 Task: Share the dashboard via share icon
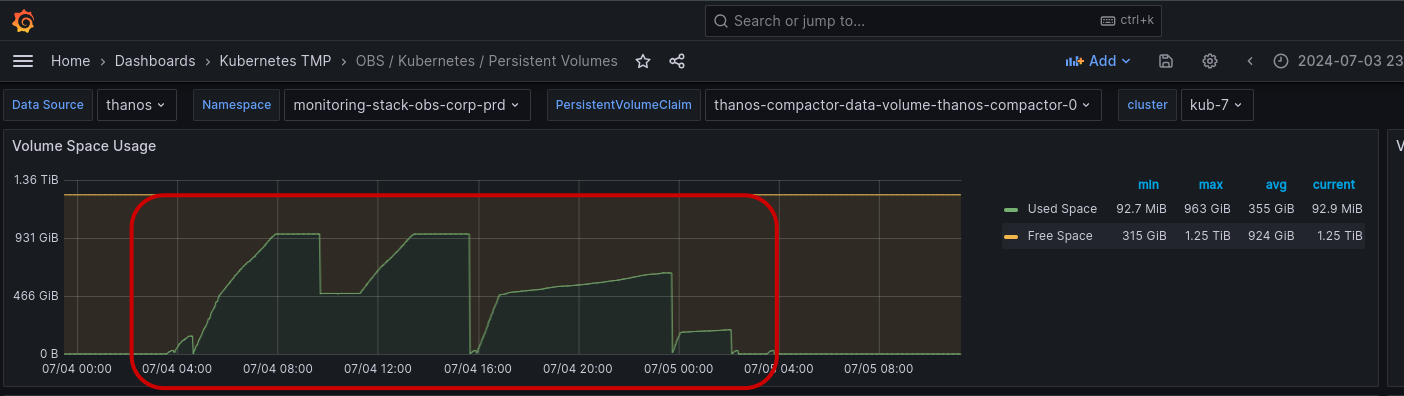677,61
